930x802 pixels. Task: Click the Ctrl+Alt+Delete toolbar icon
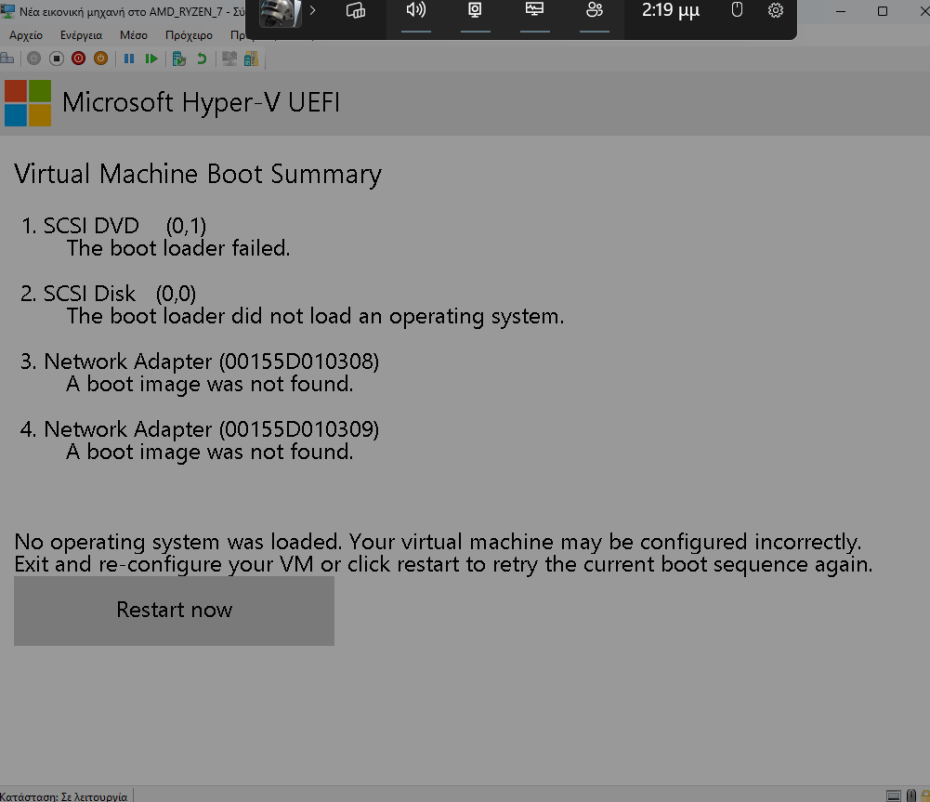pos(7,58)
